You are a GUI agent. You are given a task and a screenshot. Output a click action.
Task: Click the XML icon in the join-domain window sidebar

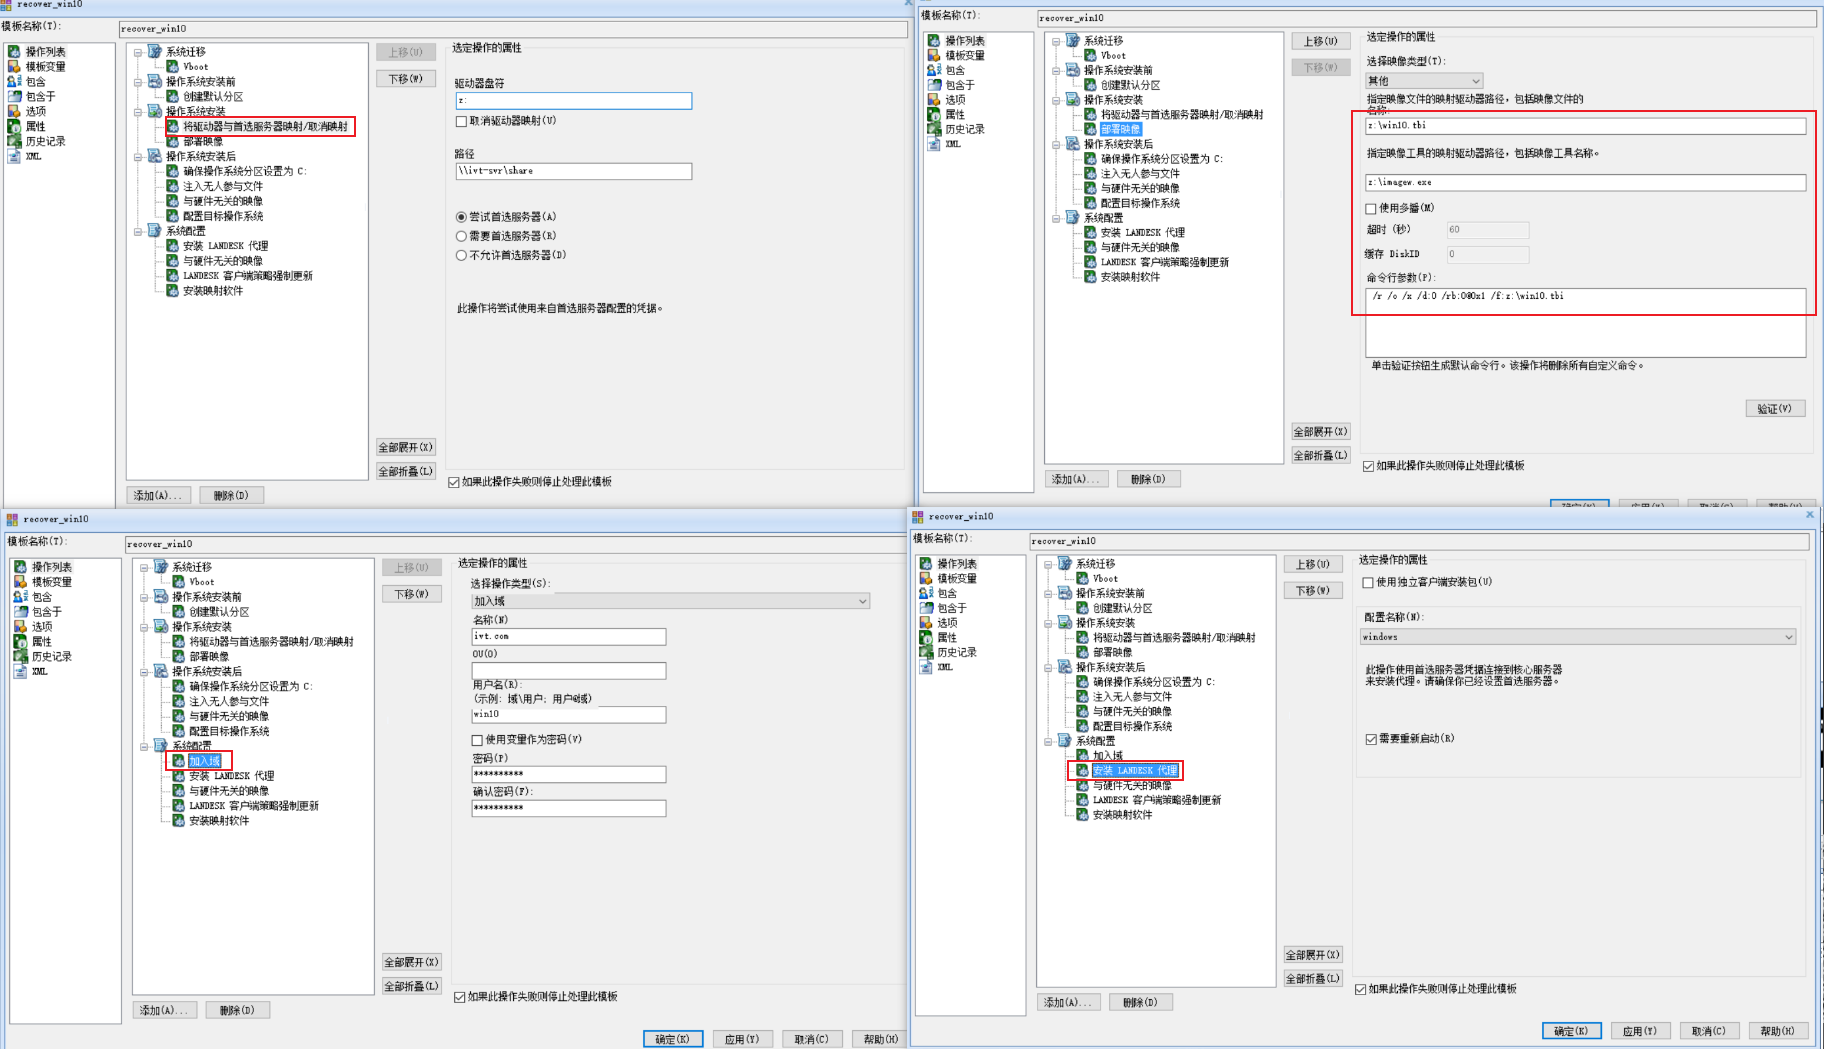20,672
